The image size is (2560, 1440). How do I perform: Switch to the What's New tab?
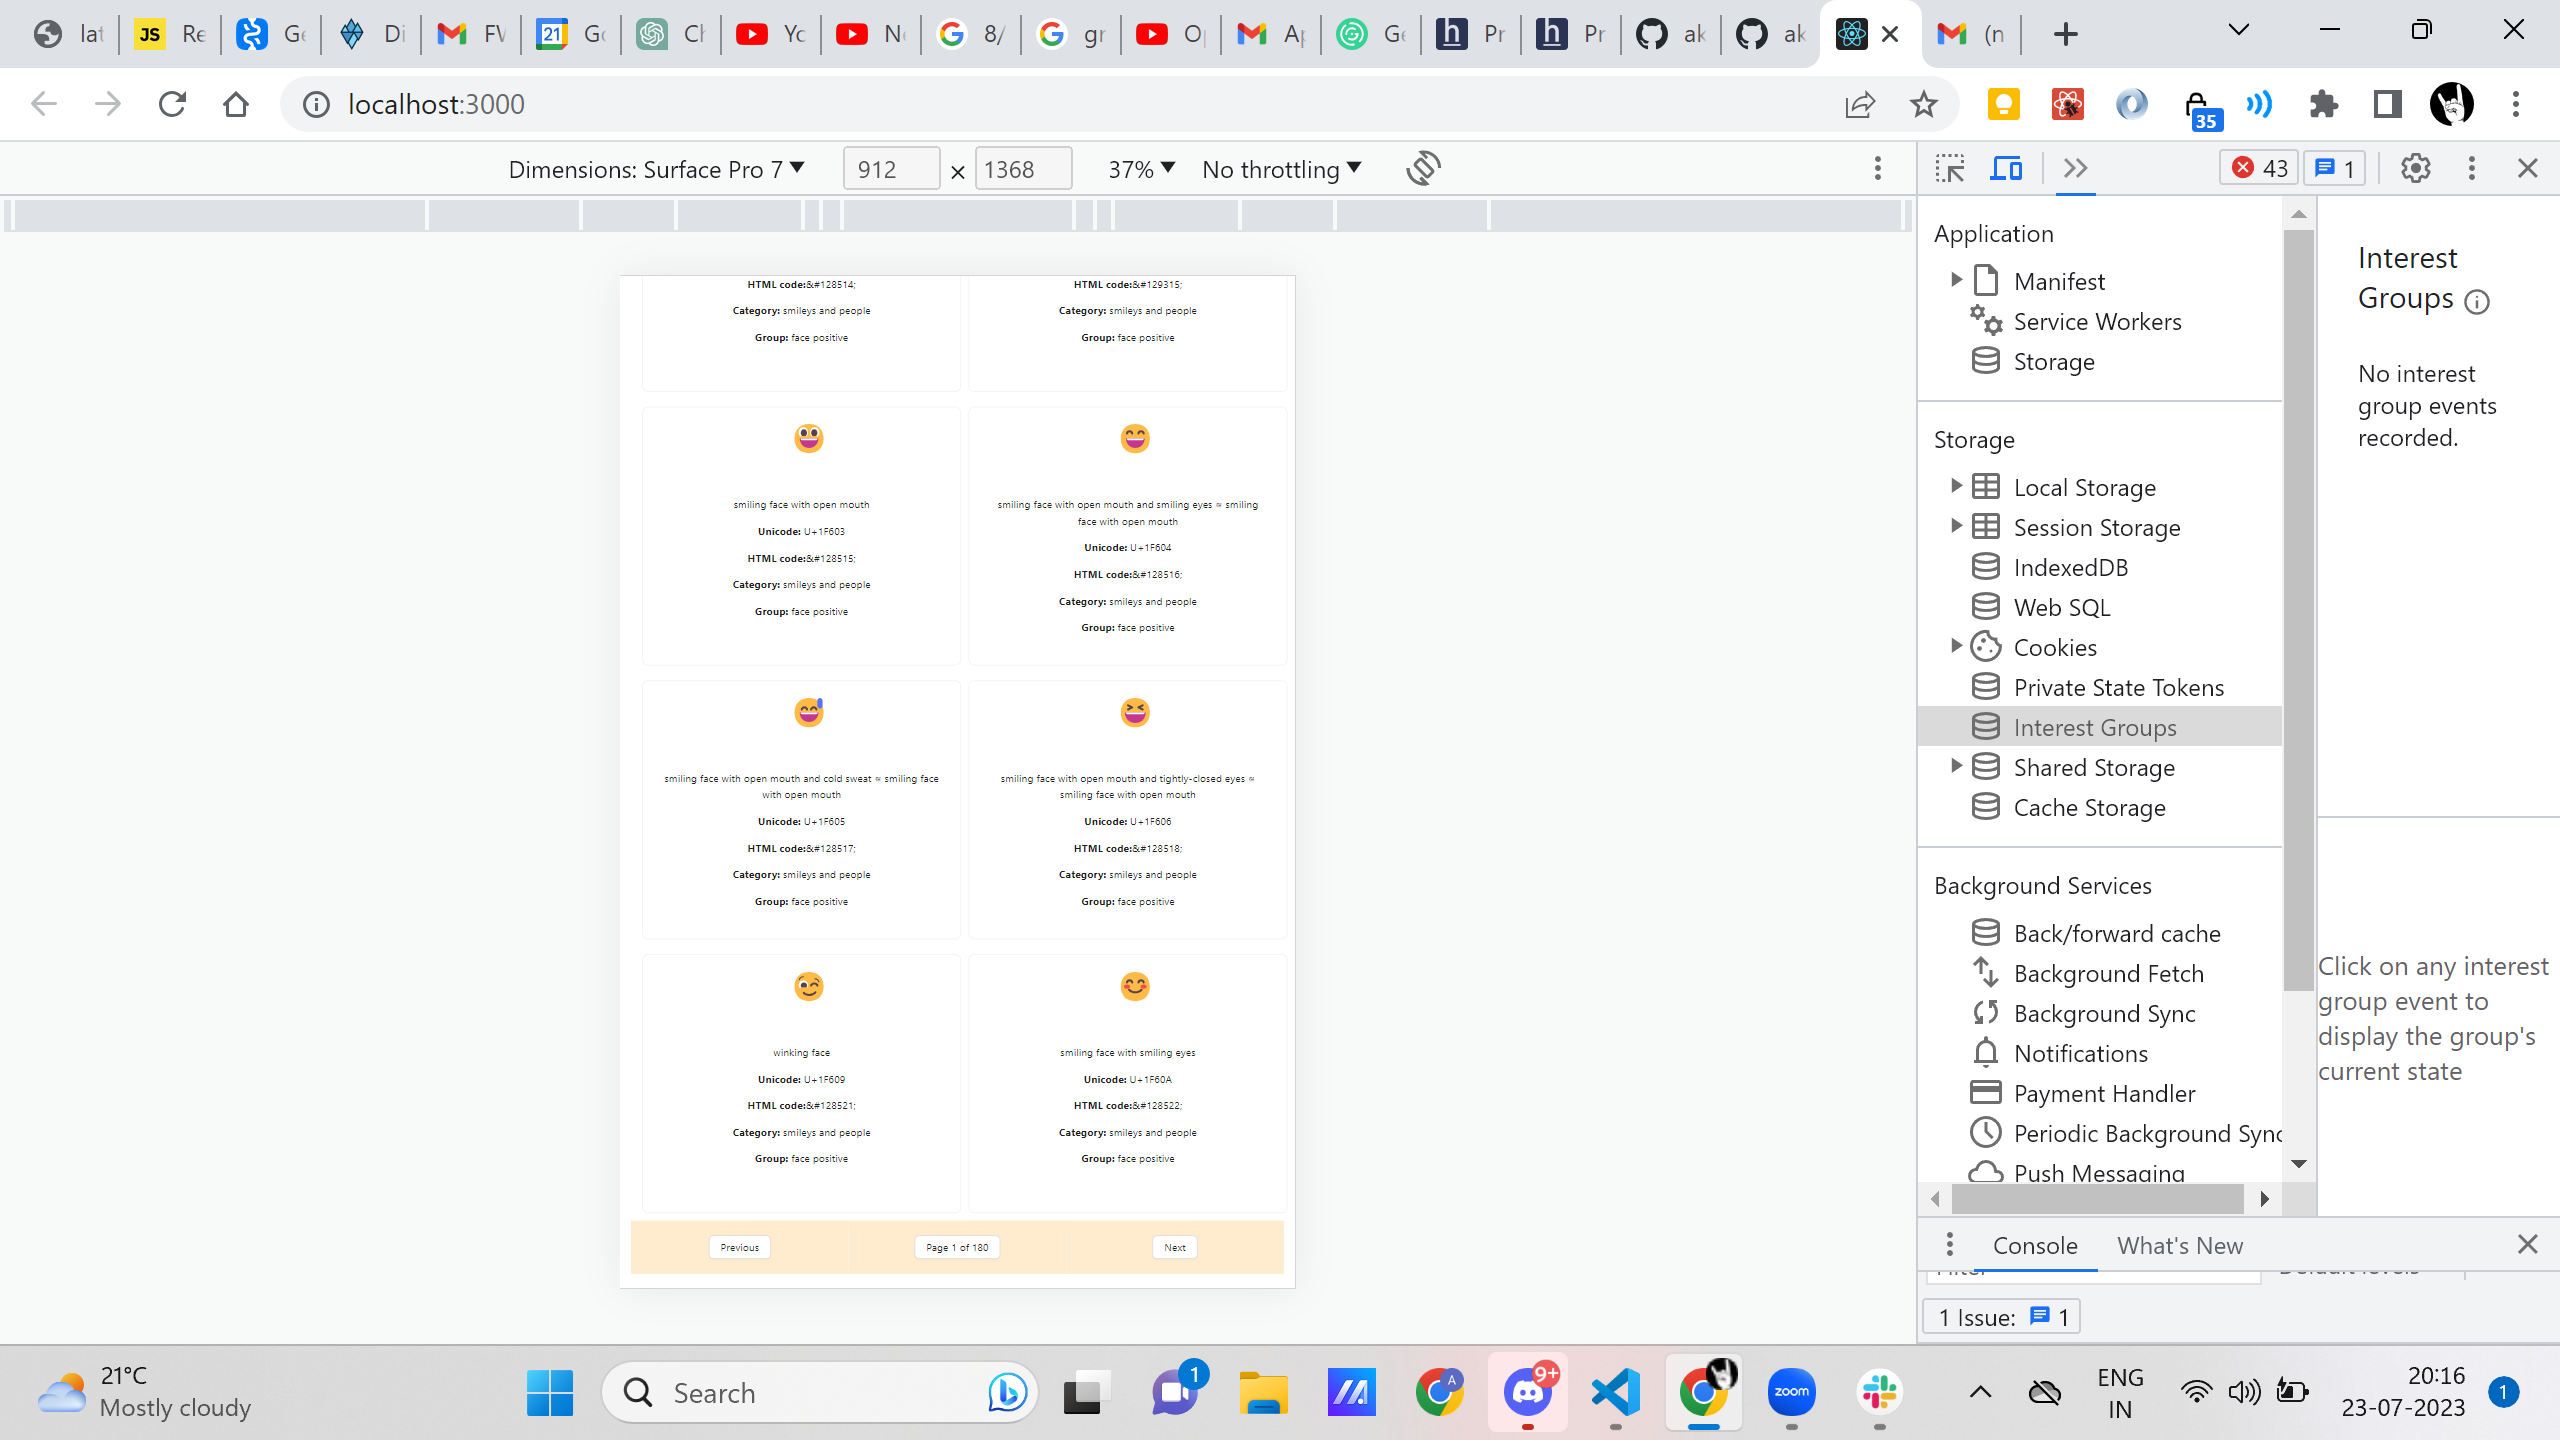pyautogui.click(x=2179, y=1245)
